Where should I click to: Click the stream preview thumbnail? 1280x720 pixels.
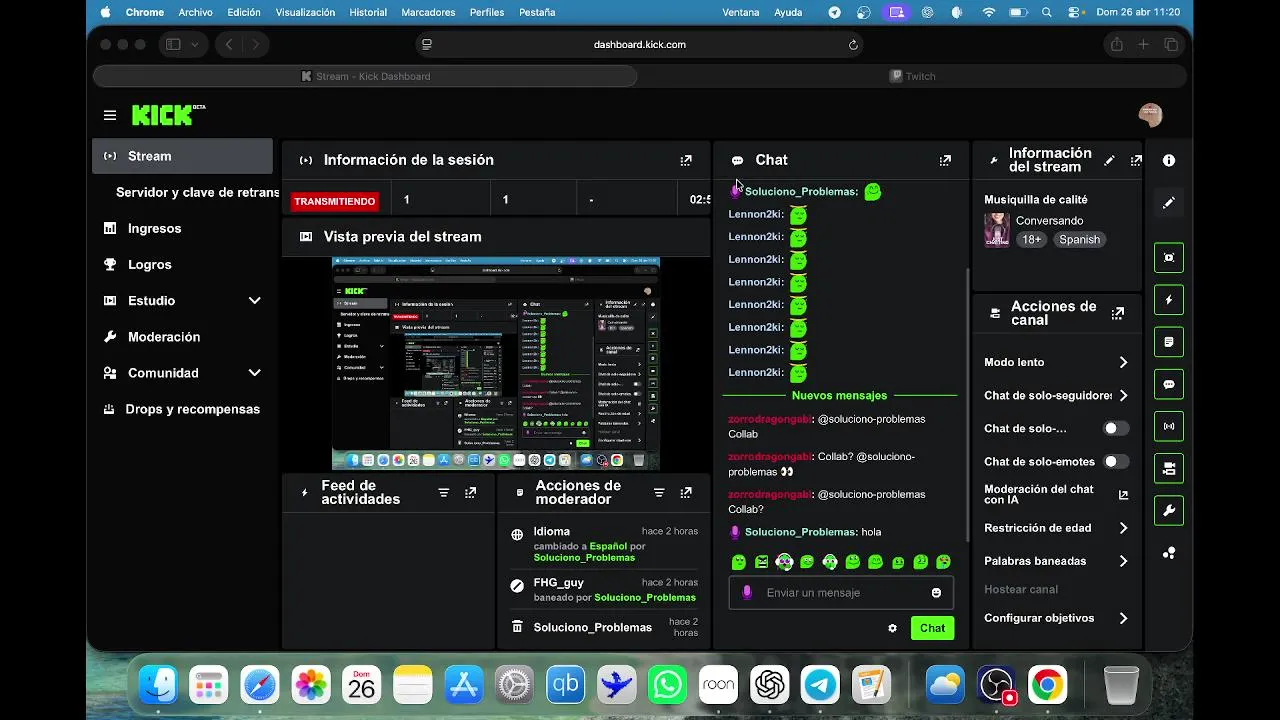coord(496,364)
